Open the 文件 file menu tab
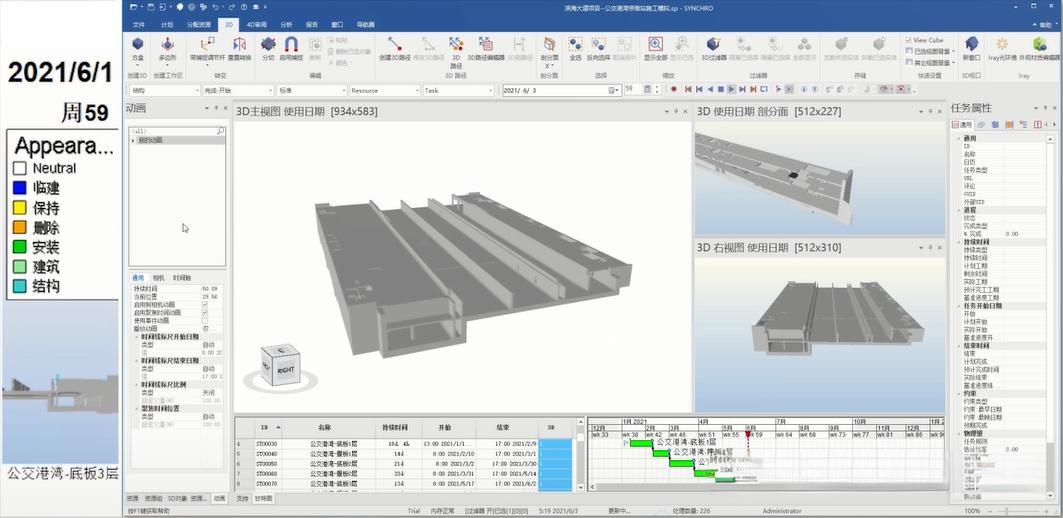Screen dimensions: 1063x518 (139, 24)
